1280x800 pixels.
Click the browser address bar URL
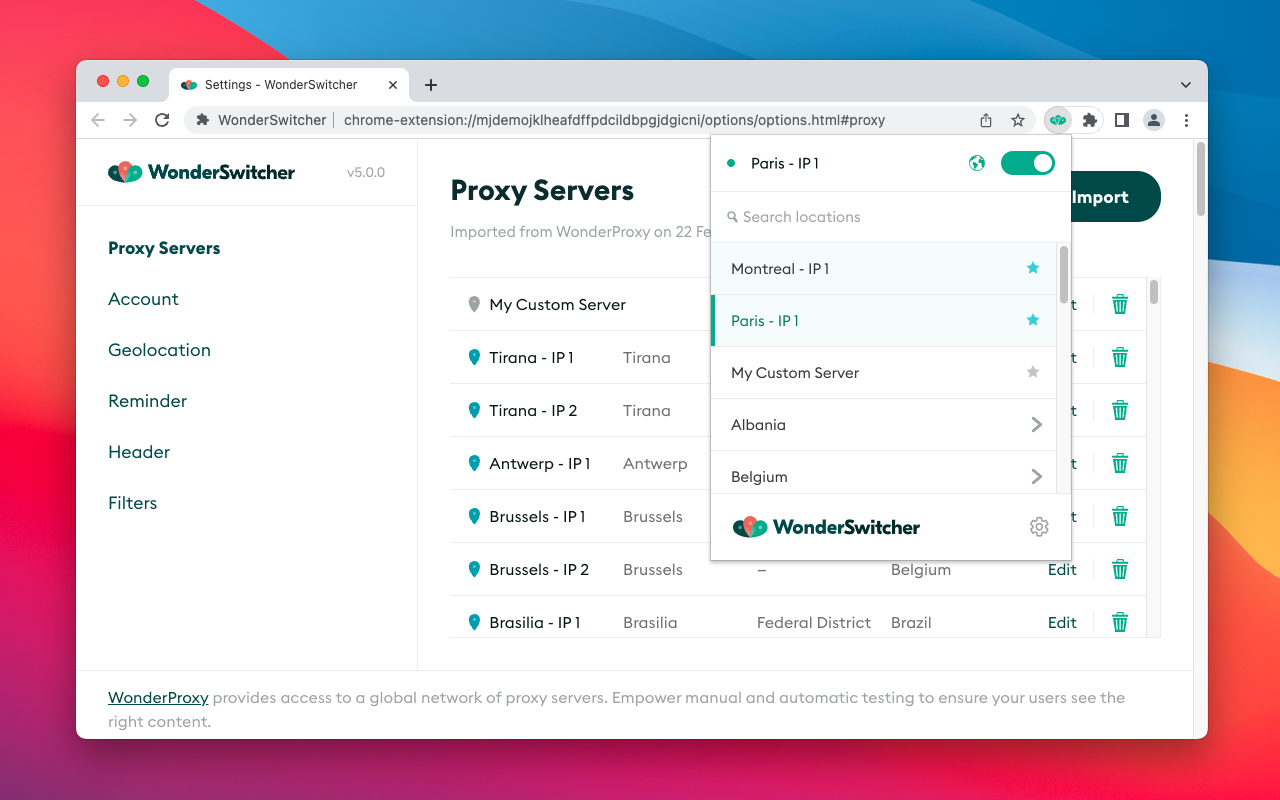point(614,120)
